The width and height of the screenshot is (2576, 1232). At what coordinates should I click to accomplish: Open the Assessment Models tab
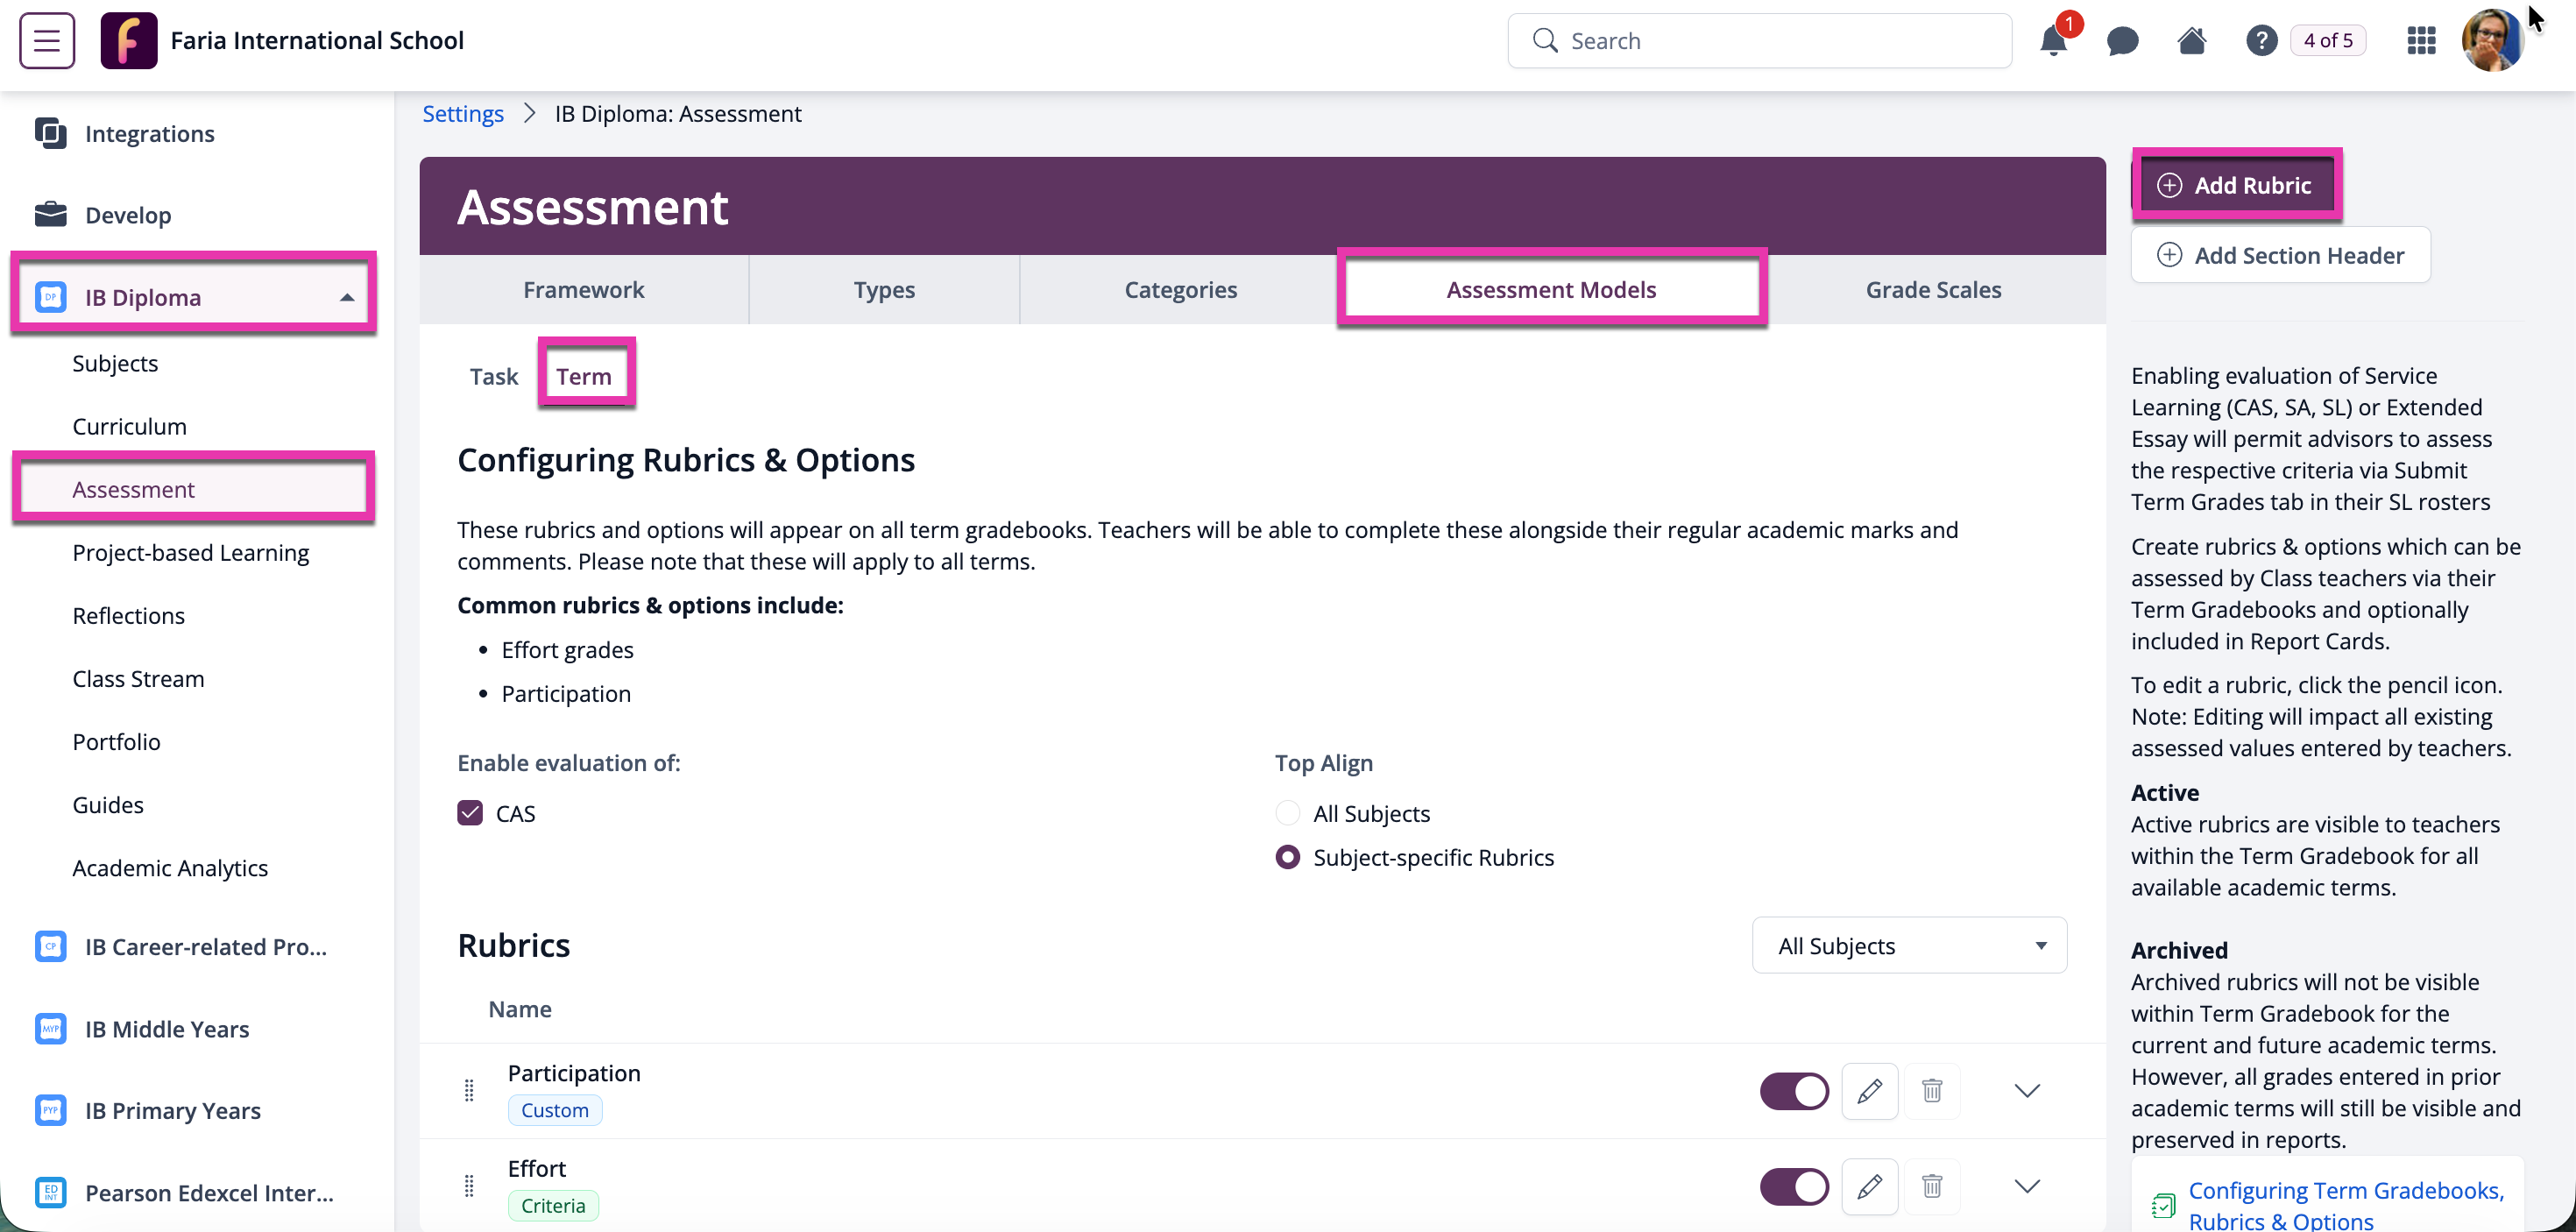(x=1551, y=289)
